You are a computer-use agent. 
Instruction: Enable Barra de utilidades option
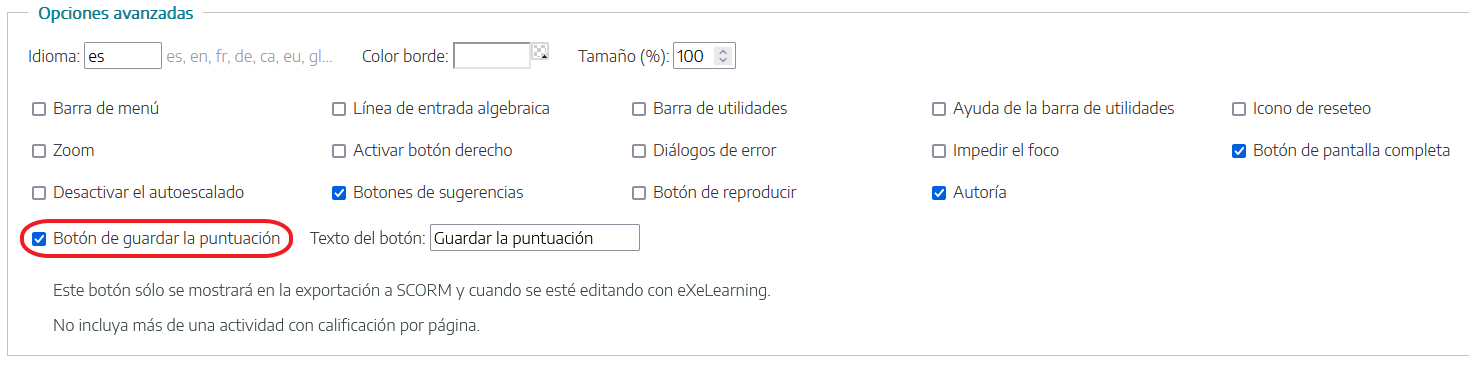(639, 109)
